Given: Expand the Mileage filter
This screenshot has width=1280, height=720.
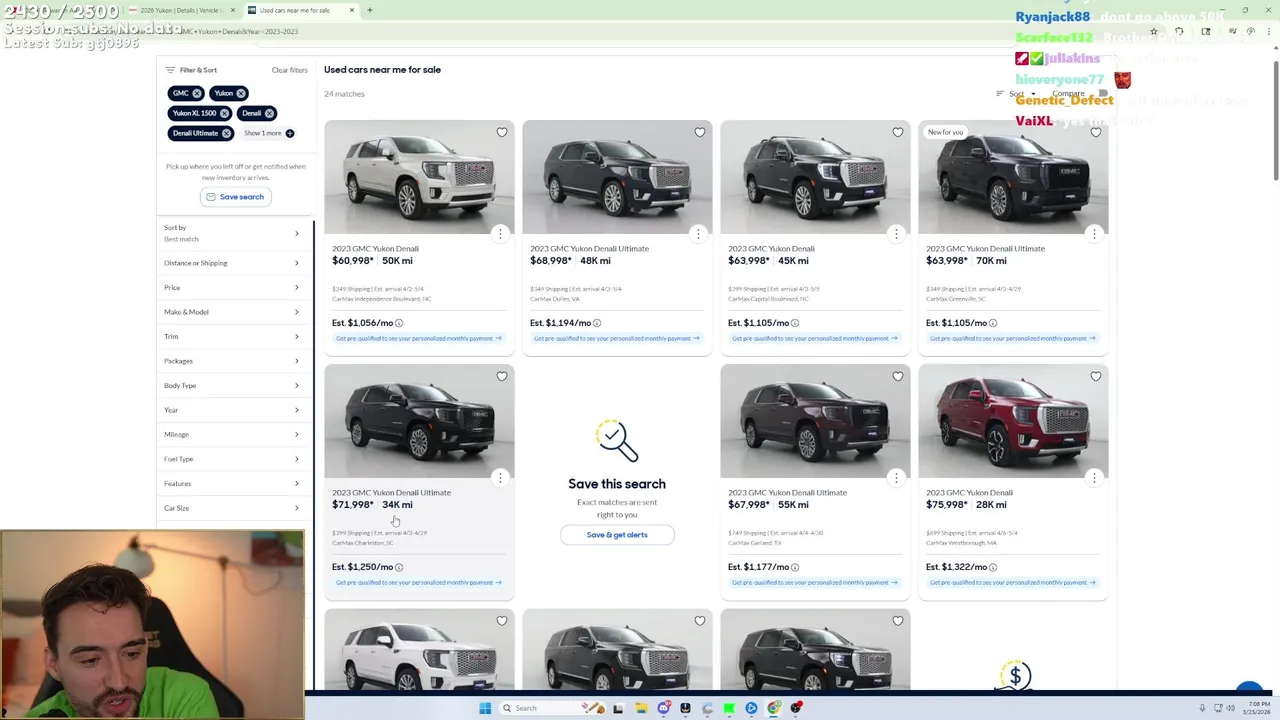Looking at the screenshot, I should coord(232,434).
